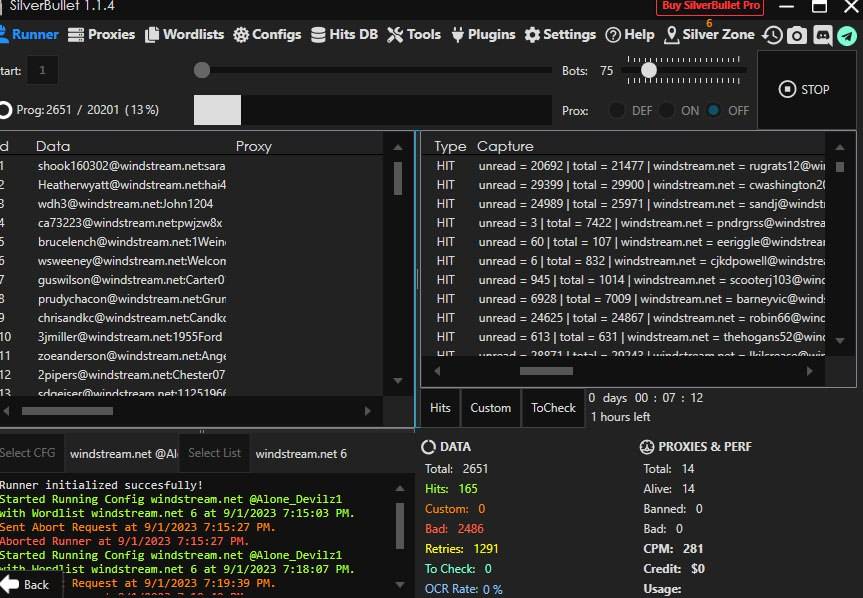Click Buy SilverBullet Pro
The image size is (863, 598).
(708, 7)
